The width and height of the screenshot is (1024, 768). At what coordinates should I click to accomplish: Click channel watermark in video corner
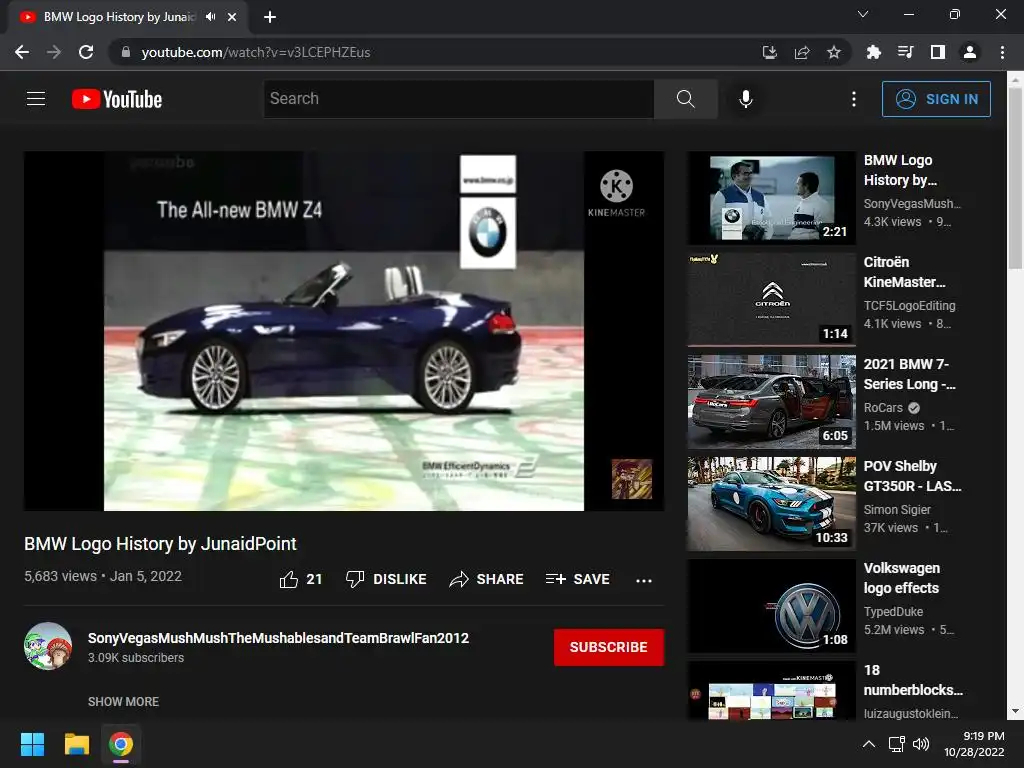coord(632,479)
